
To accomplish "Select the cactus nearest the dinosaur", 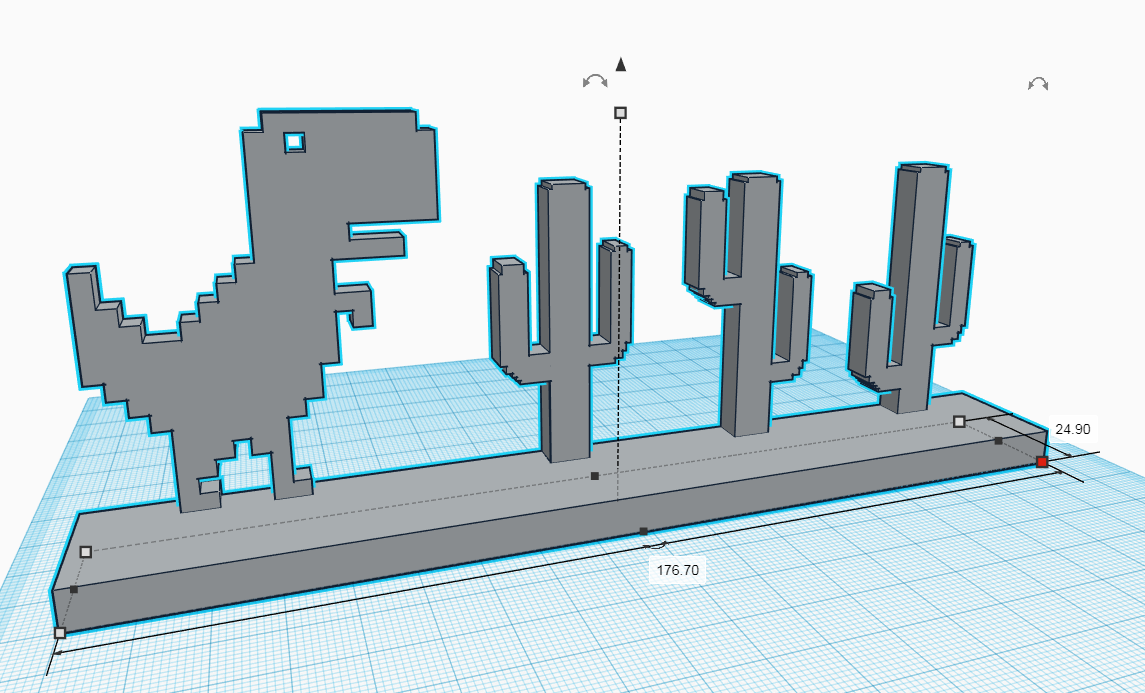I will click(566, 321).
